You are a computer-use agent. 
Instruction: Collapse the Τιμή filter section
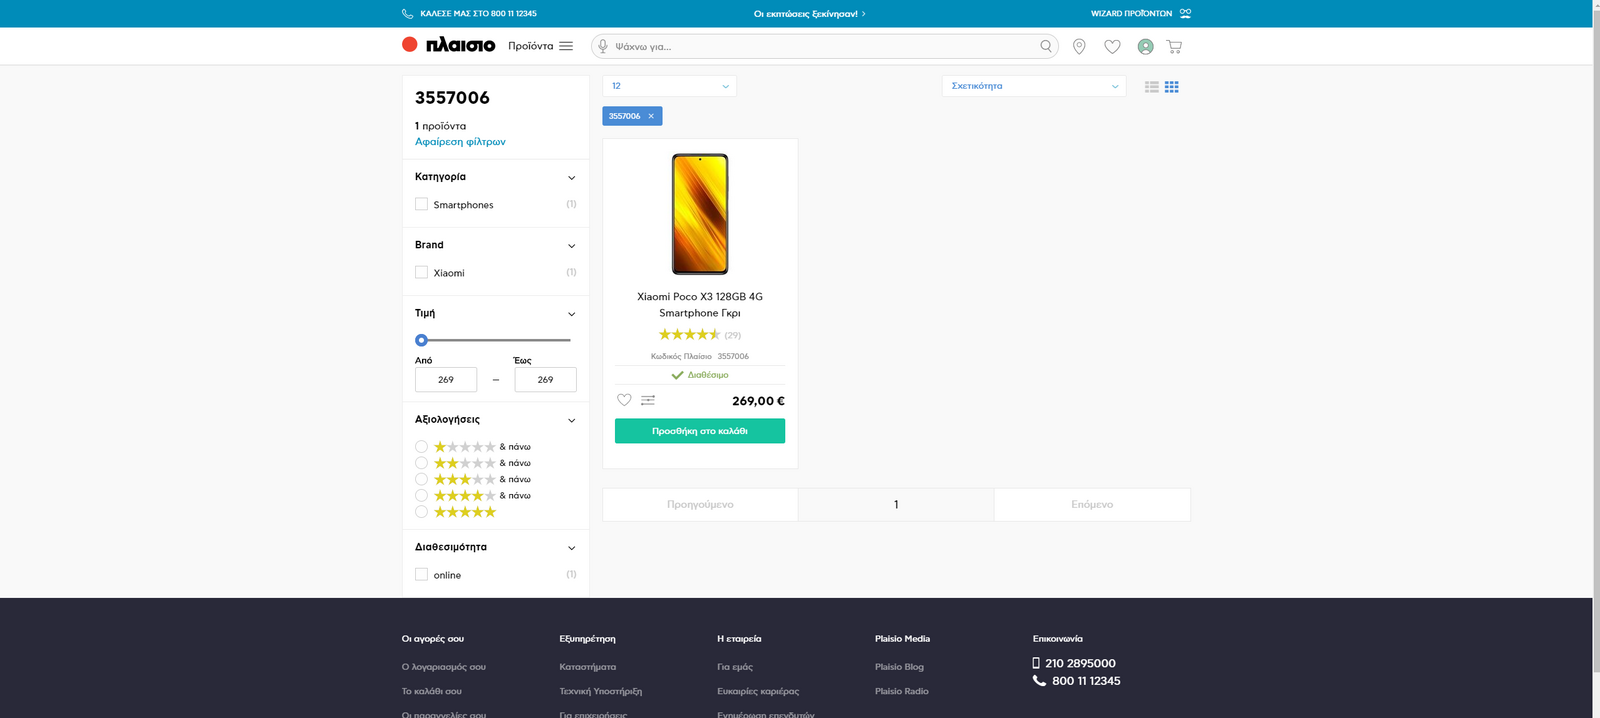tap(572, 314)
